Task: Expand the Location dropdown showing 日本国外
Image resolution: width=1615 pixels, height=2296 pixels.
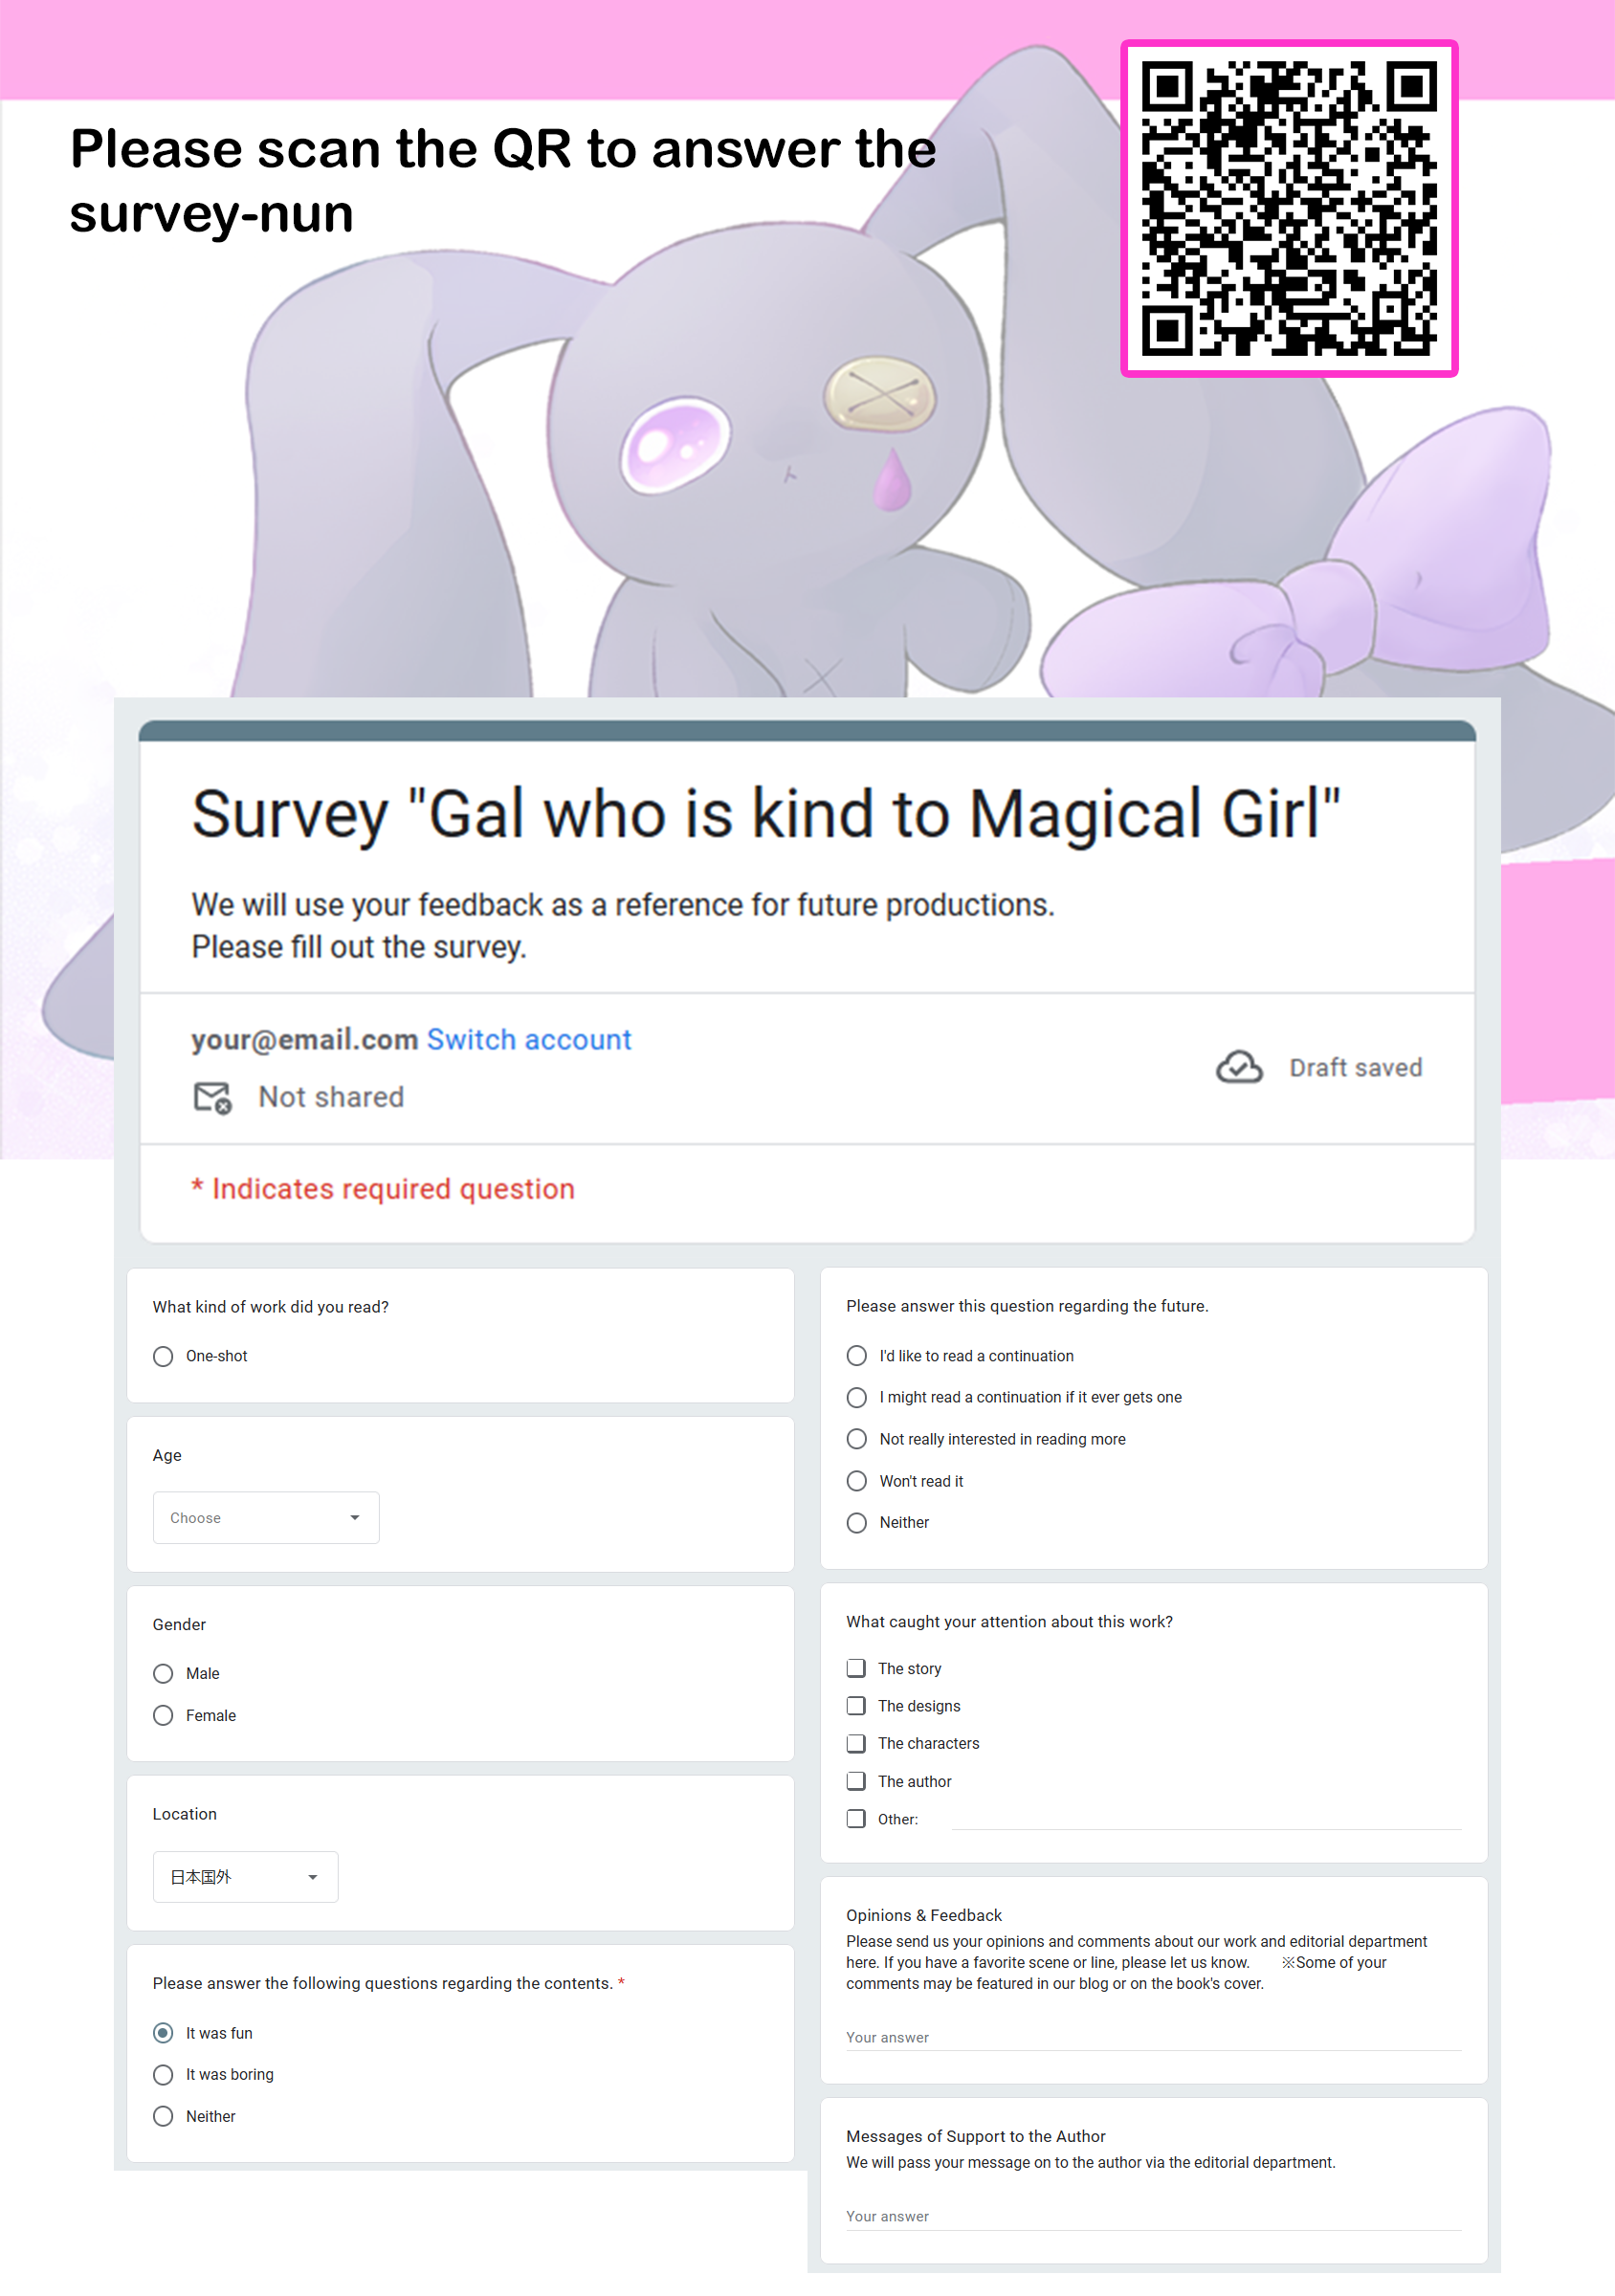Action: (245, 1877)
